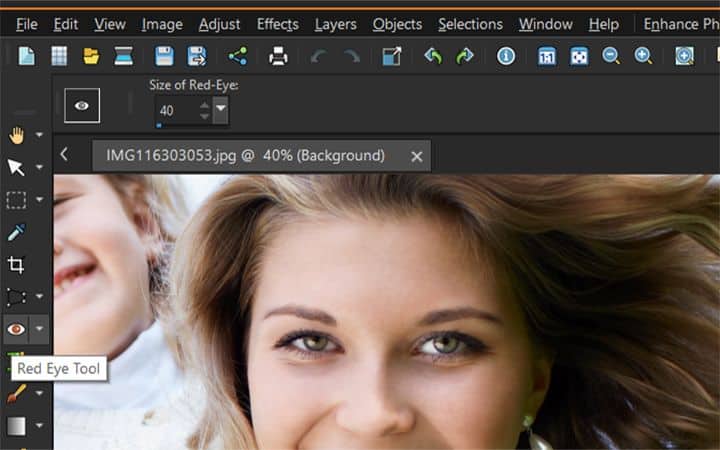Select the Paint Brush tool
Viewport: 720px width, 450px height.
[x=17, y=394]
